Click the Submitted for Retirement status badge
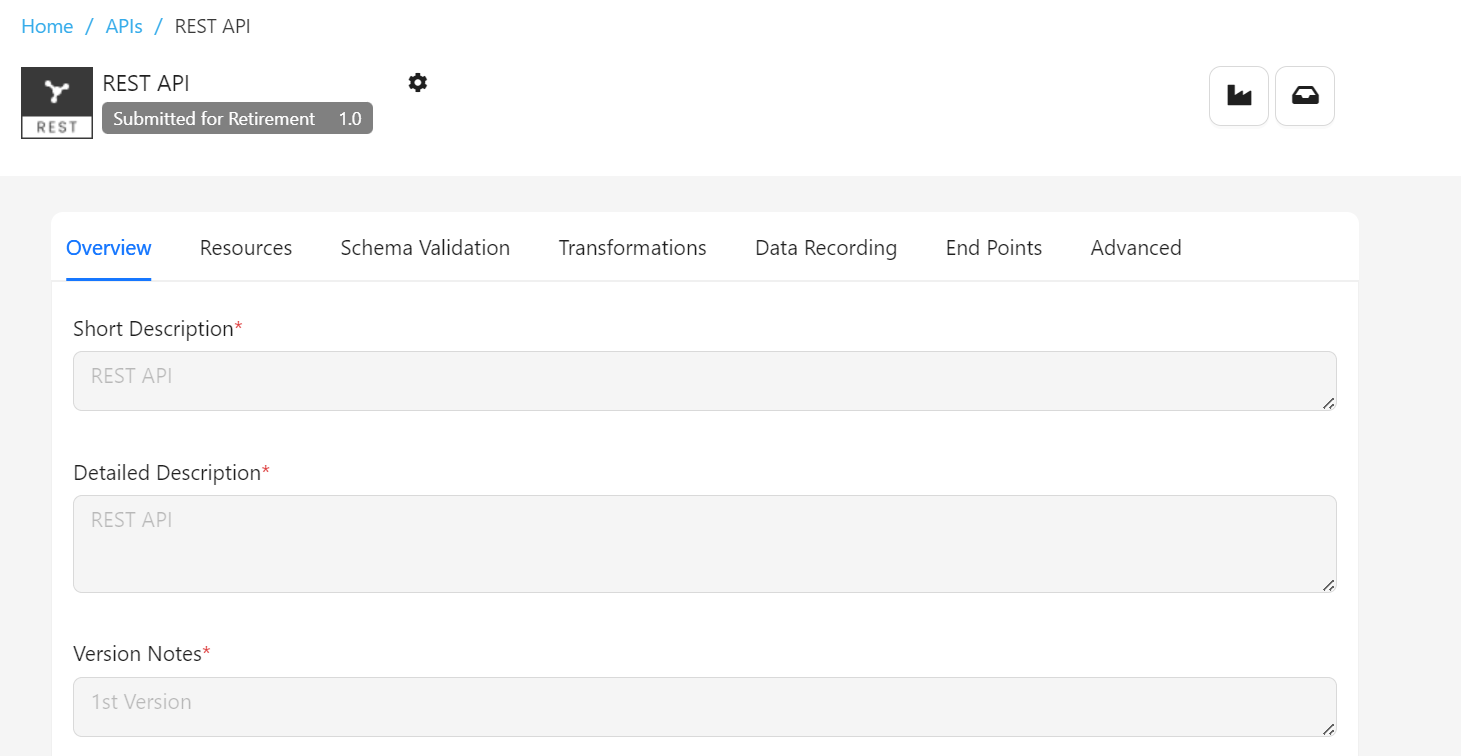This screenshot has height=756, width=1461. [x=237, y=118]
